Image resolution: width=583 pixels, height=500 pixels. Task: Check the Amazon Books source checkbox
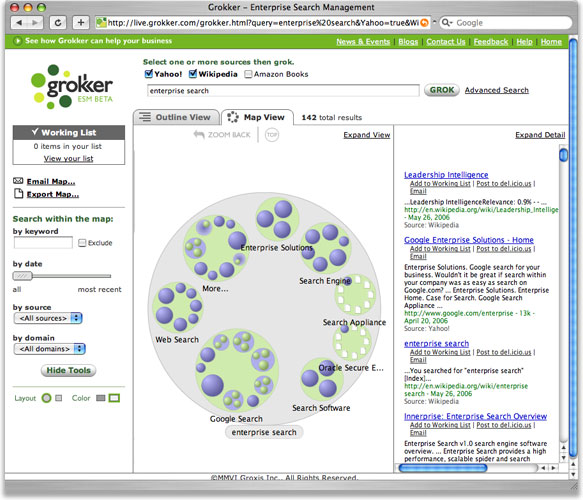coord(248,74)
